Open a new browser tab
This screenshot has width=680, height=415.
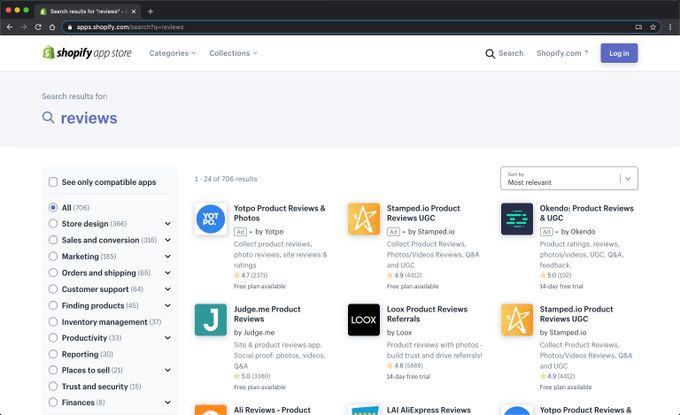150,11
